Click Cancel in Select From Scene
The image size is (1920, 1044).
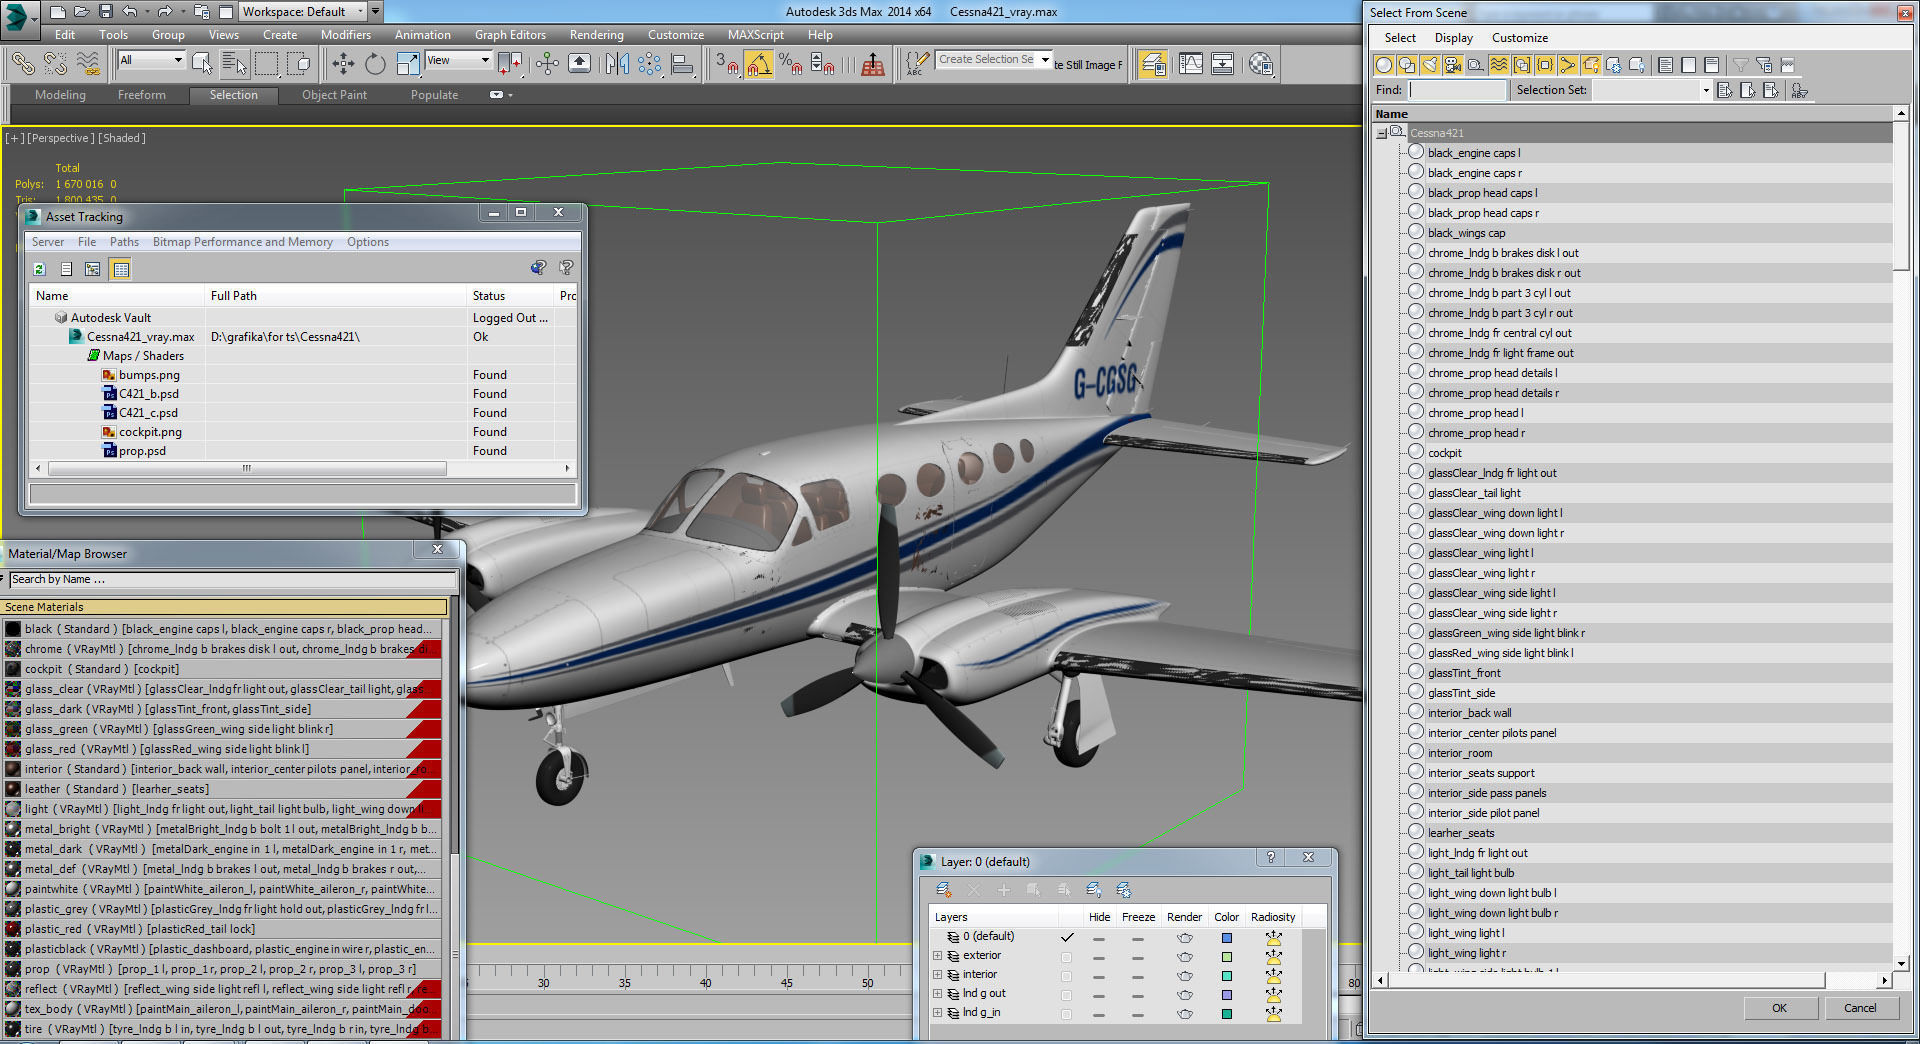tap(1860, 1008)
